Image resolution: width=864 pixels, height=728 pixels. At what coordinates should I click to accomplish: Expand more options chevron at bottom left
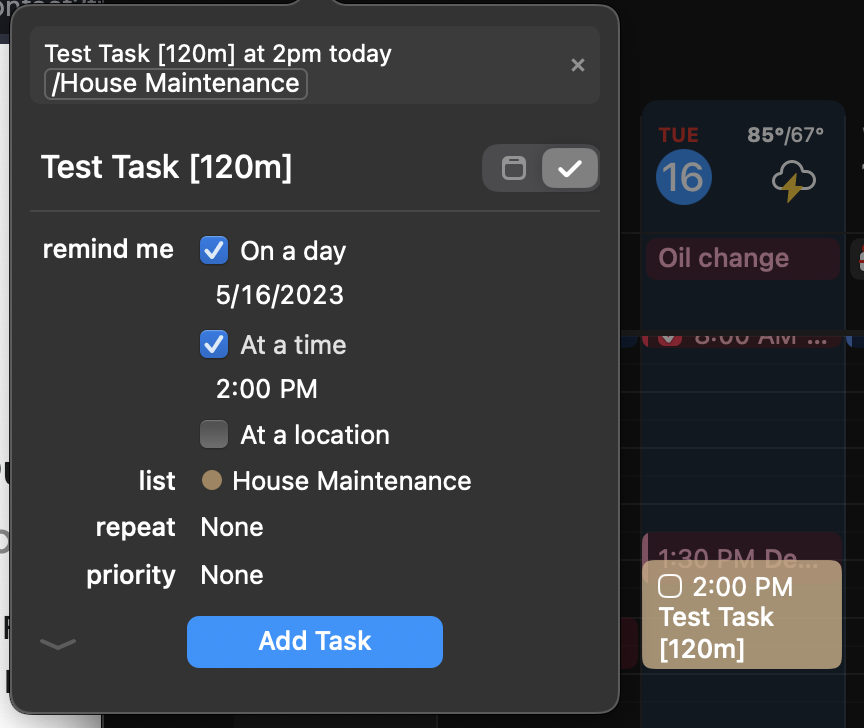click(58, 644)
